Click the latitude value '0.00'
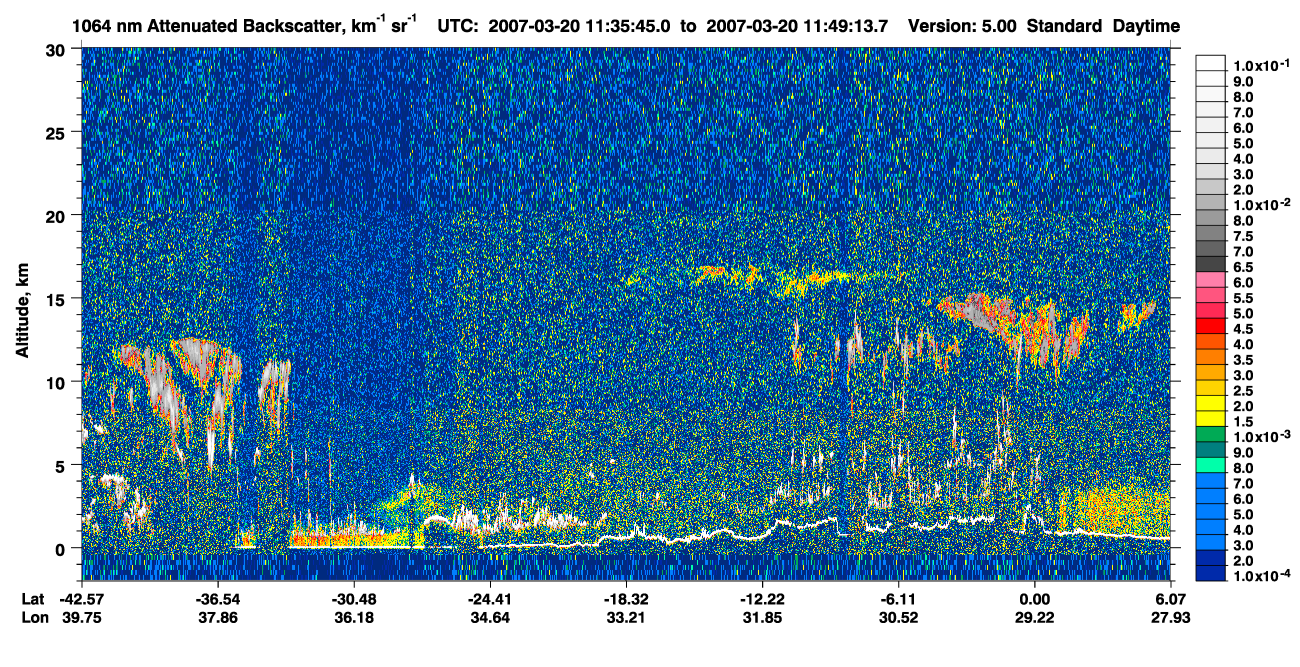The width and height of the screenshot is (1300, 667). click(x=1035, y=598)
